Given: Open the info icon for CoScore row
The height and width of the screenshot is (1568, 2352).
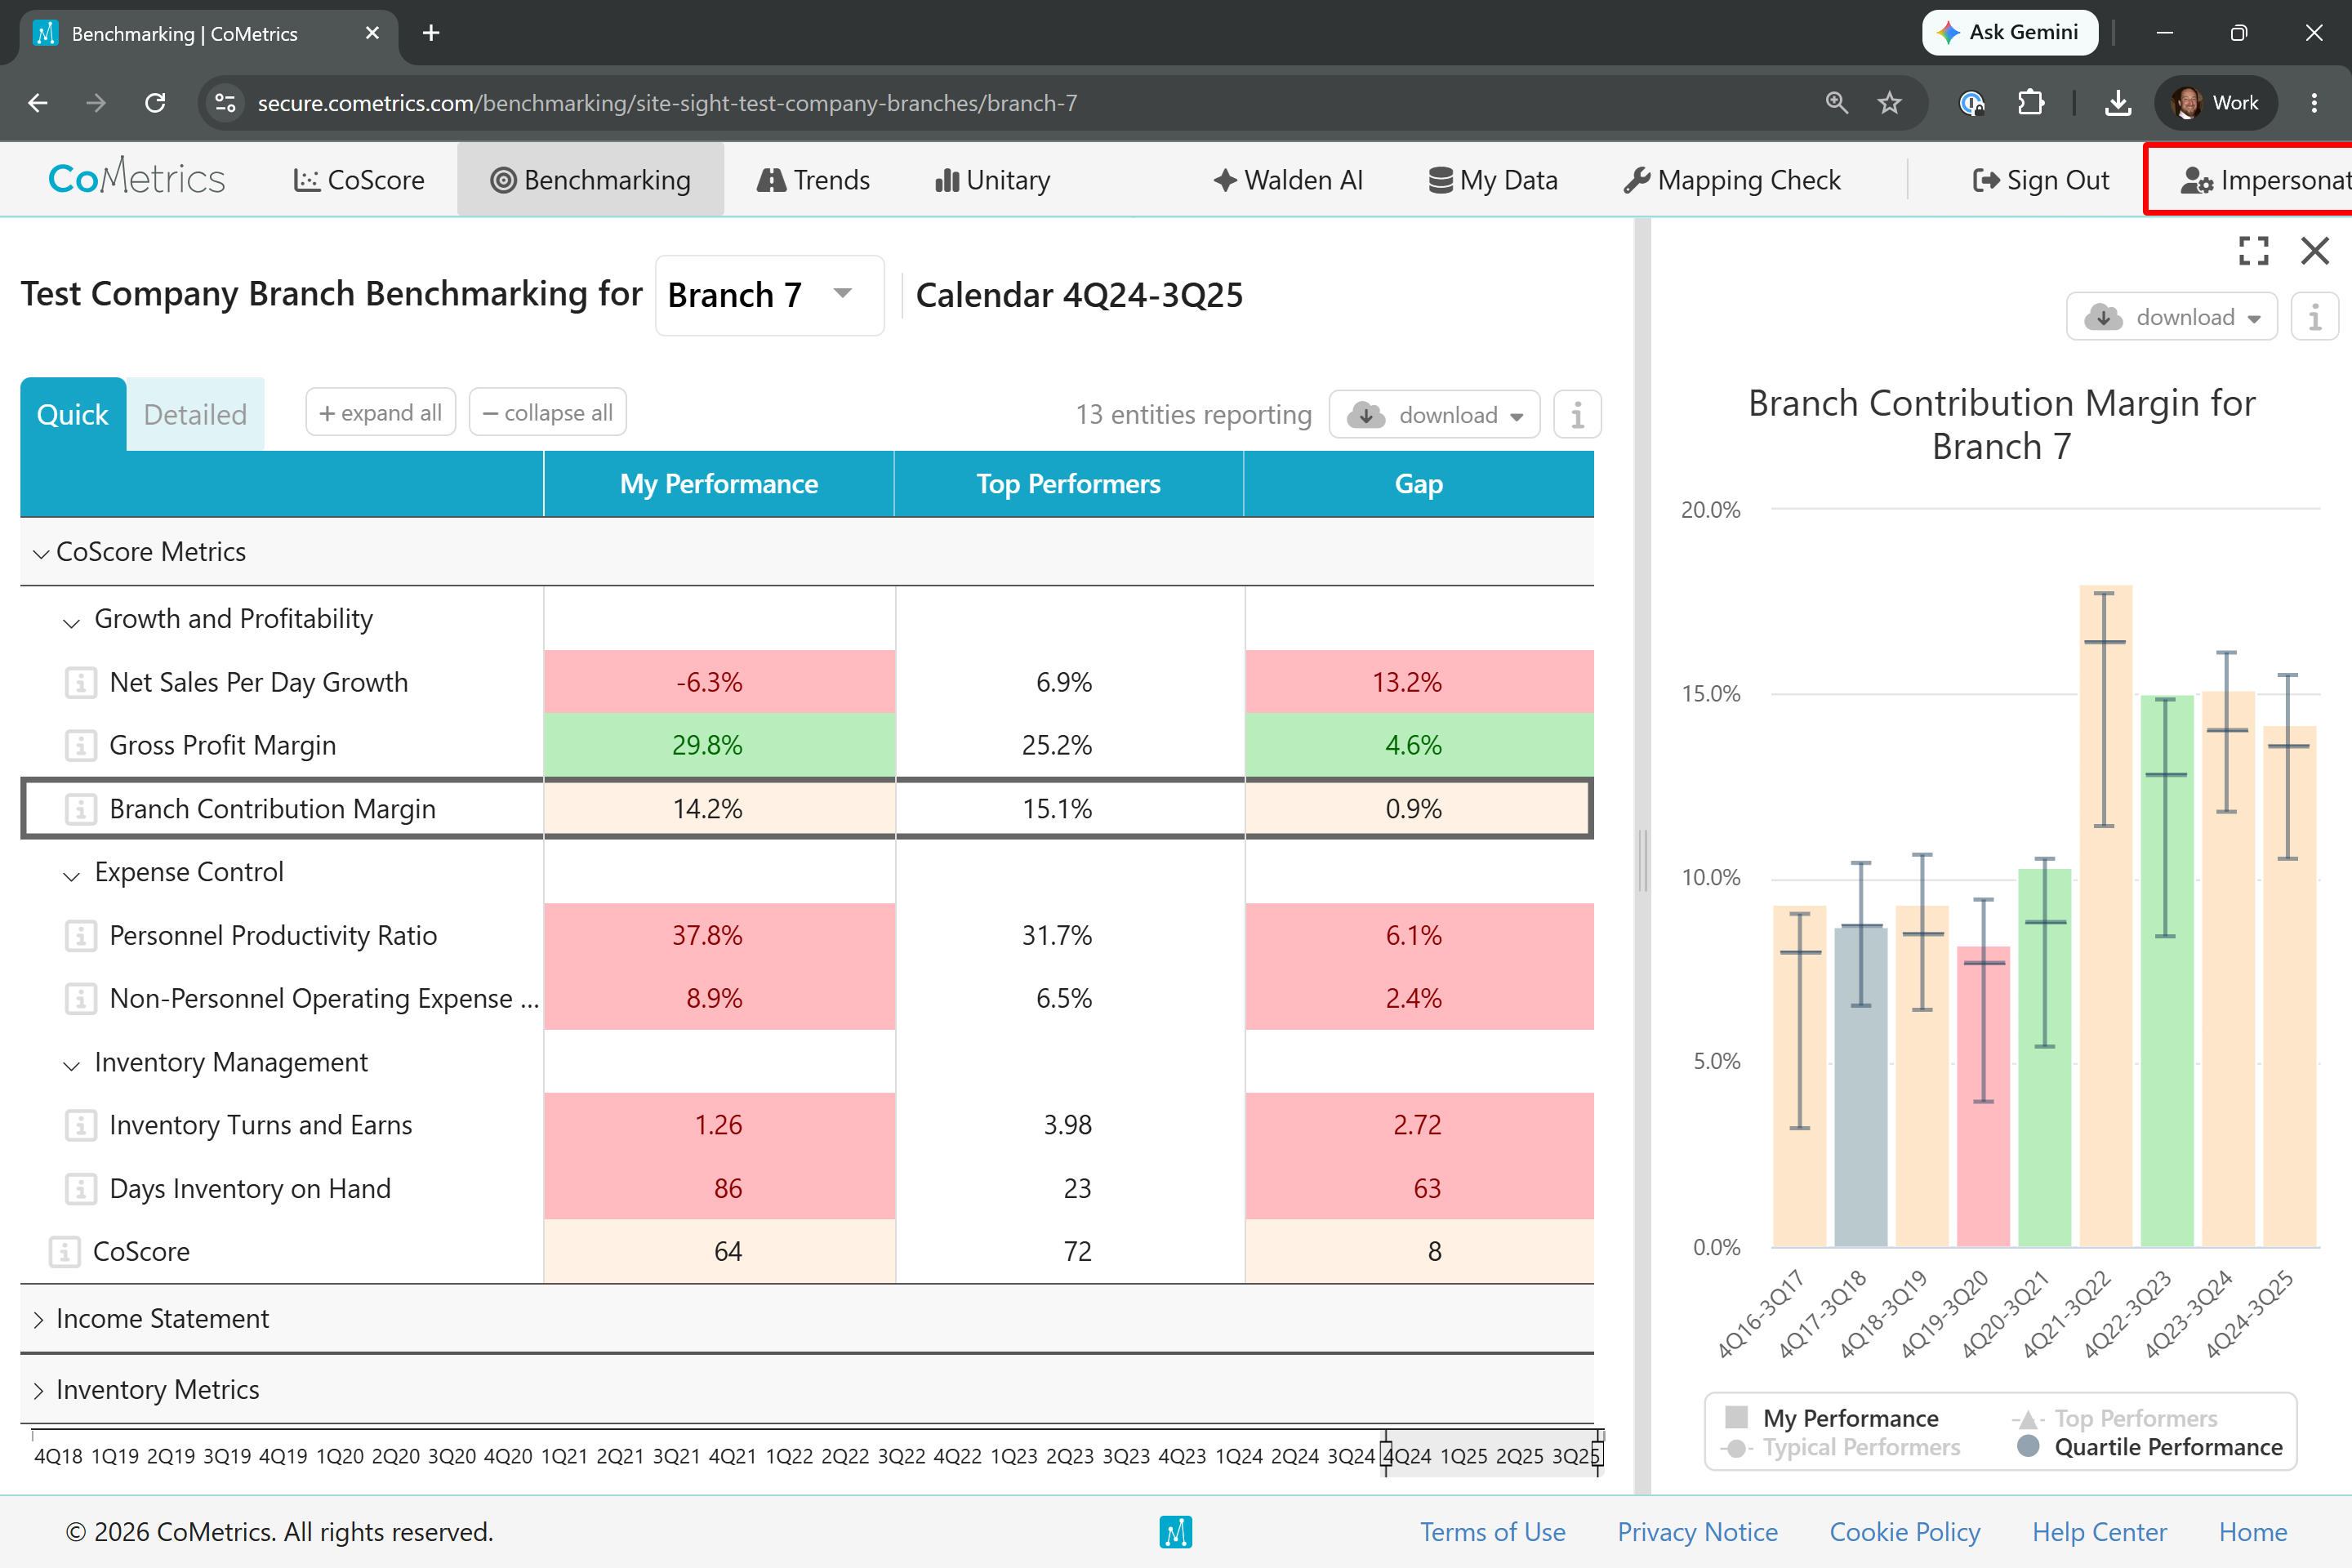Looking at the screenshot, I should click(65, 1252).
